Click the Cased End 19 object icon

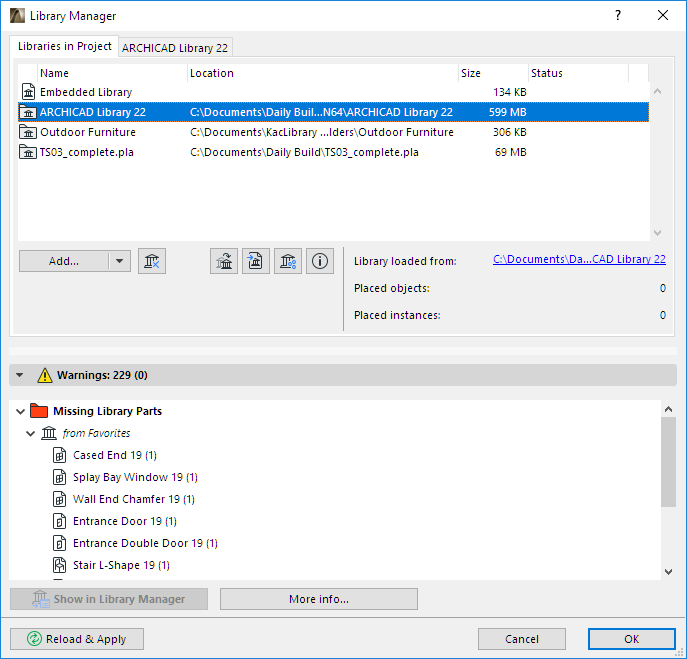pyautogui.click(x=60, y=455)
